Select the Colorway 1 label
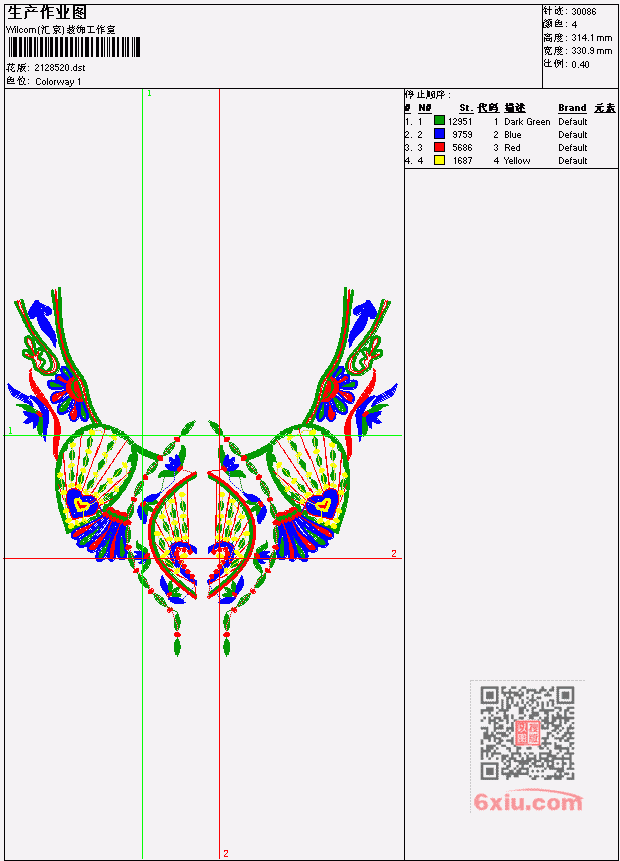The width and height of the screenshot is (620, 861). 58,82
